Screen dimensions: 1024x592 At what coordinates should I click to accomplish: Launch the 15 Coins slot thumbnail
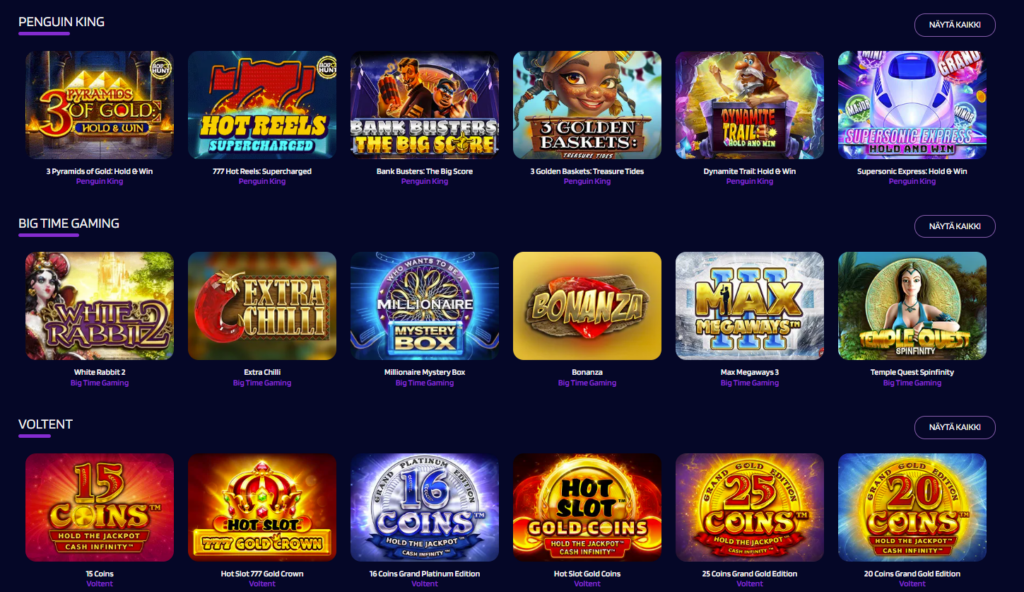click(99, 508)
